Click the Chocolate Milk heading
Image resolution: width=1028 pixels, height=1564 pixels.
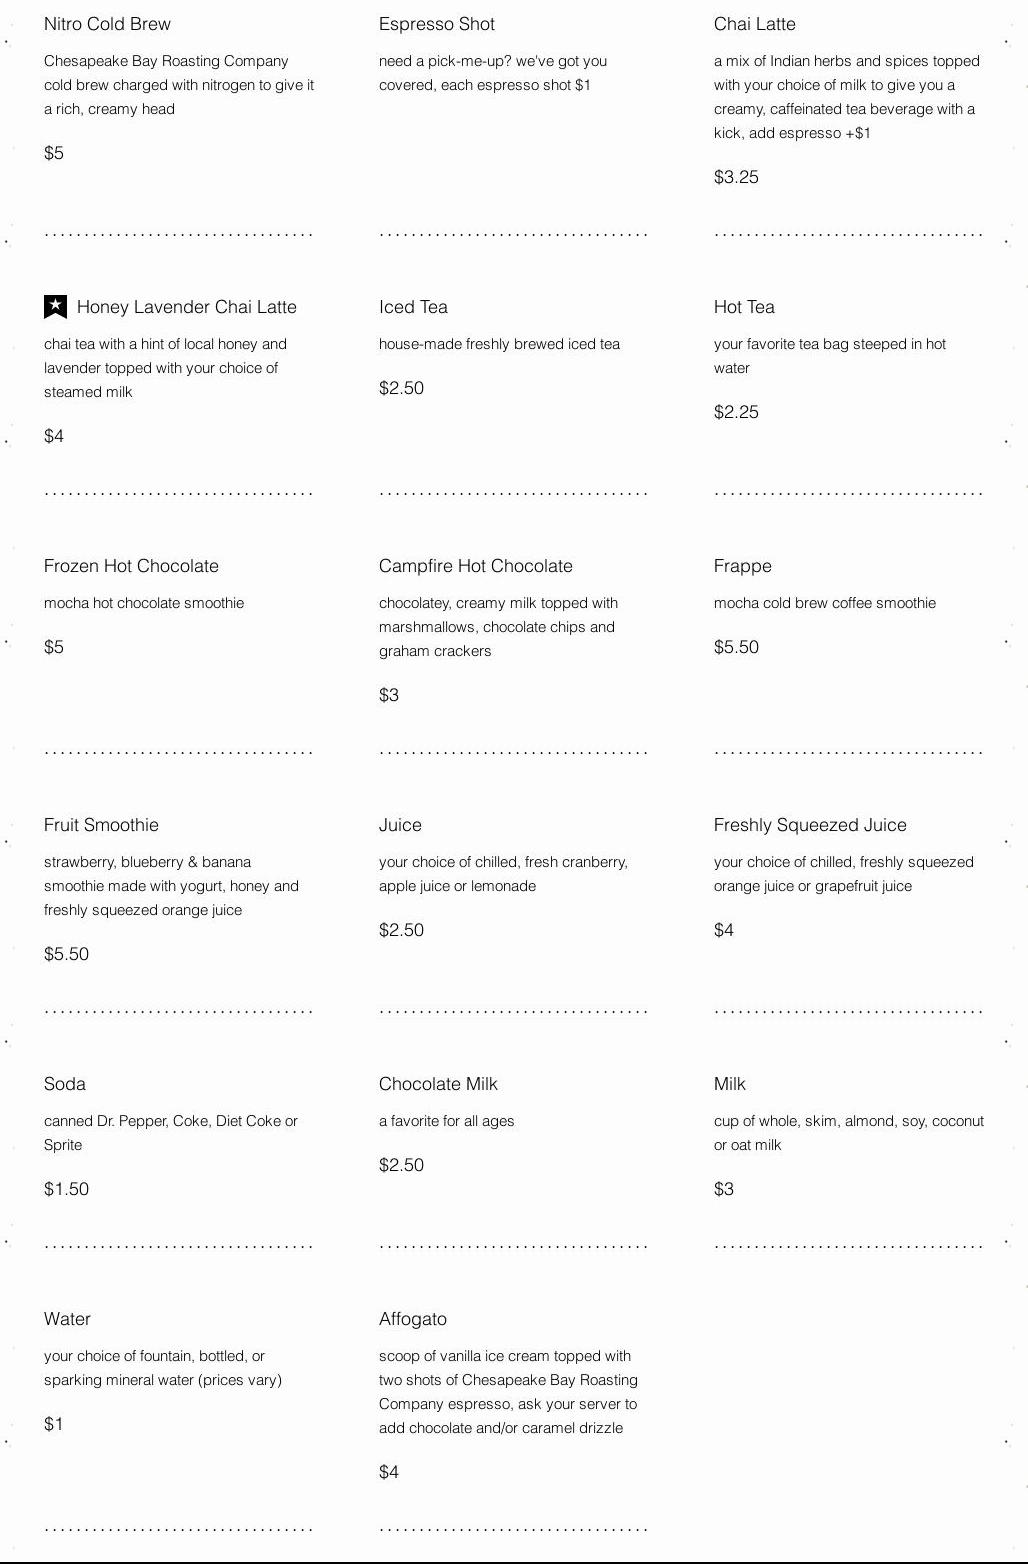[438, 1084]
